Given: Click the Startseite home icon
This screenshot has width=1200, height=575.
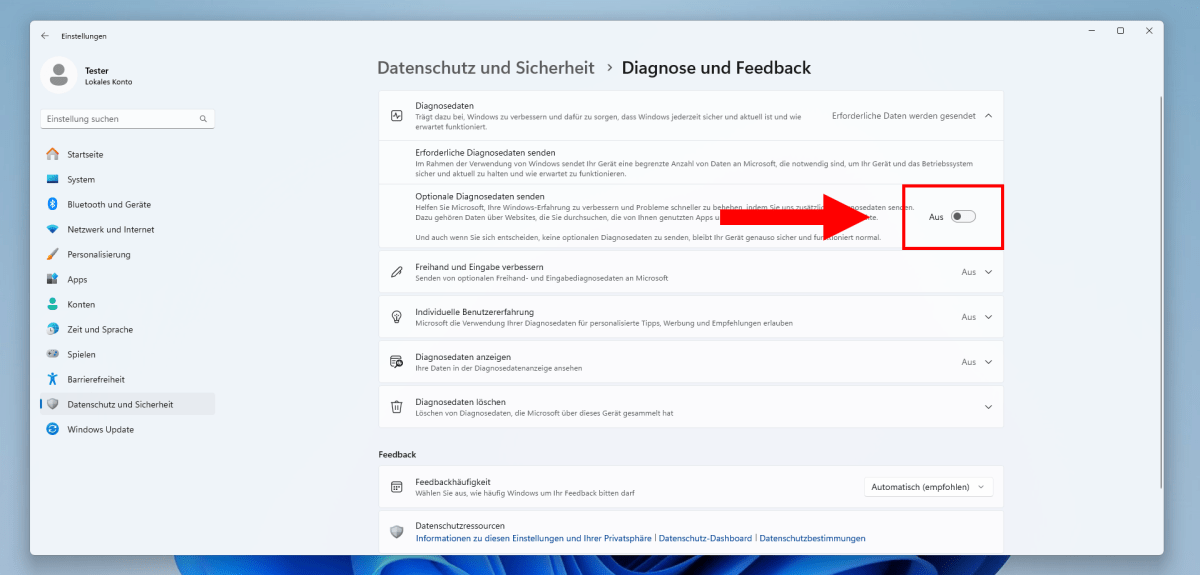Looking at the screenshot, I should coord(53,155).
